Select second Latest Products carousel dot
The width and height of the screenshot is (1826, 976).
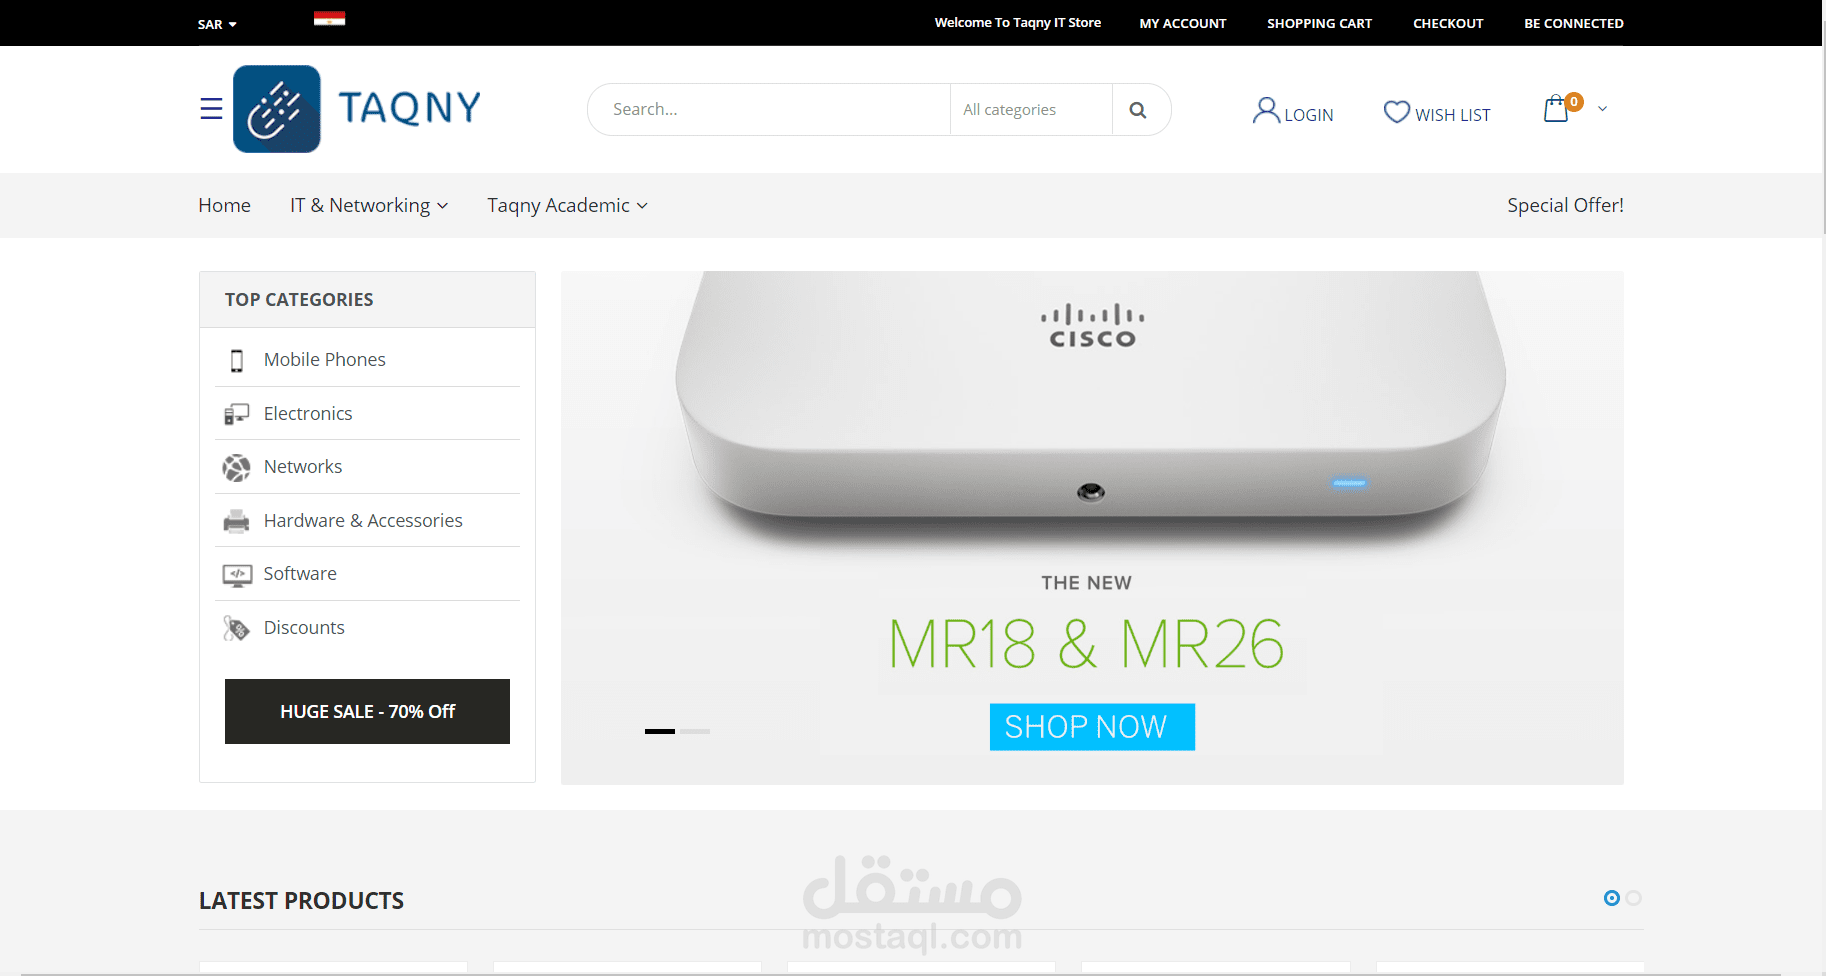(1634, 898)
